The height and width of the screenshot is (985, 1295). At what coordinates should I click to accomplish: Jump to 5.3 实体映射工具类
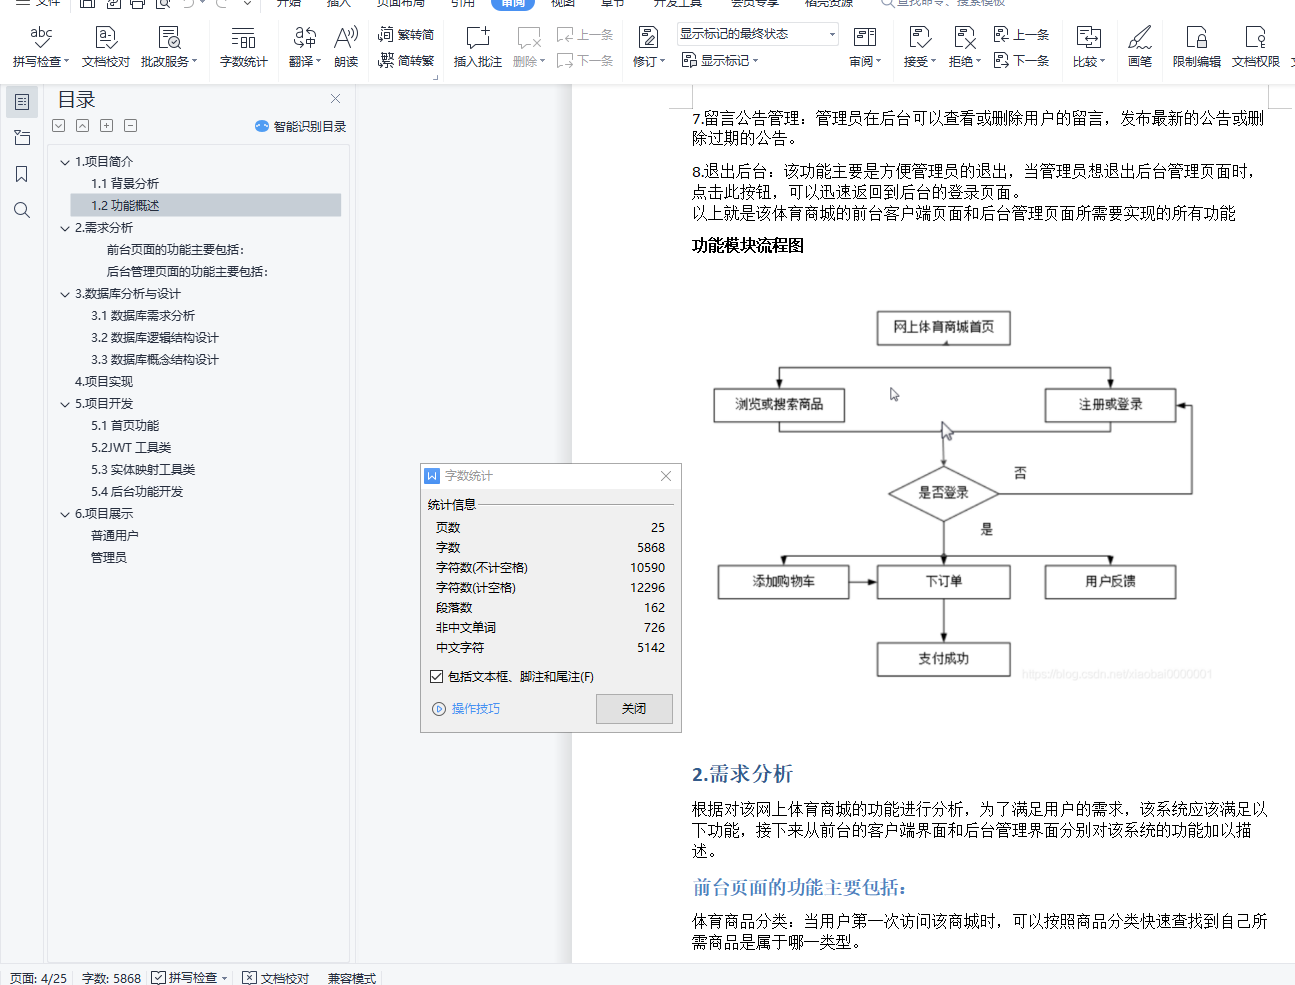[143, 470]
